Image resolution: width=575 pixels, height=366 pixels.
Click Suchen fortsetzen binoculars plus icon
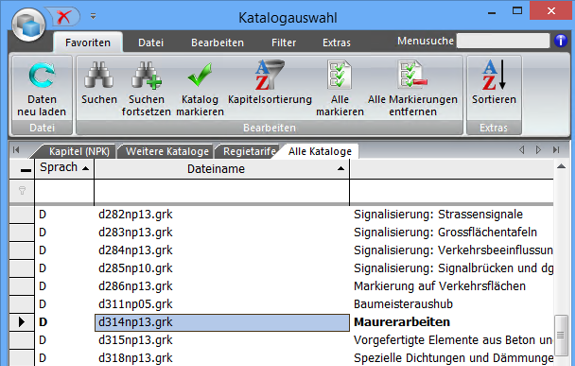(146, 75)
